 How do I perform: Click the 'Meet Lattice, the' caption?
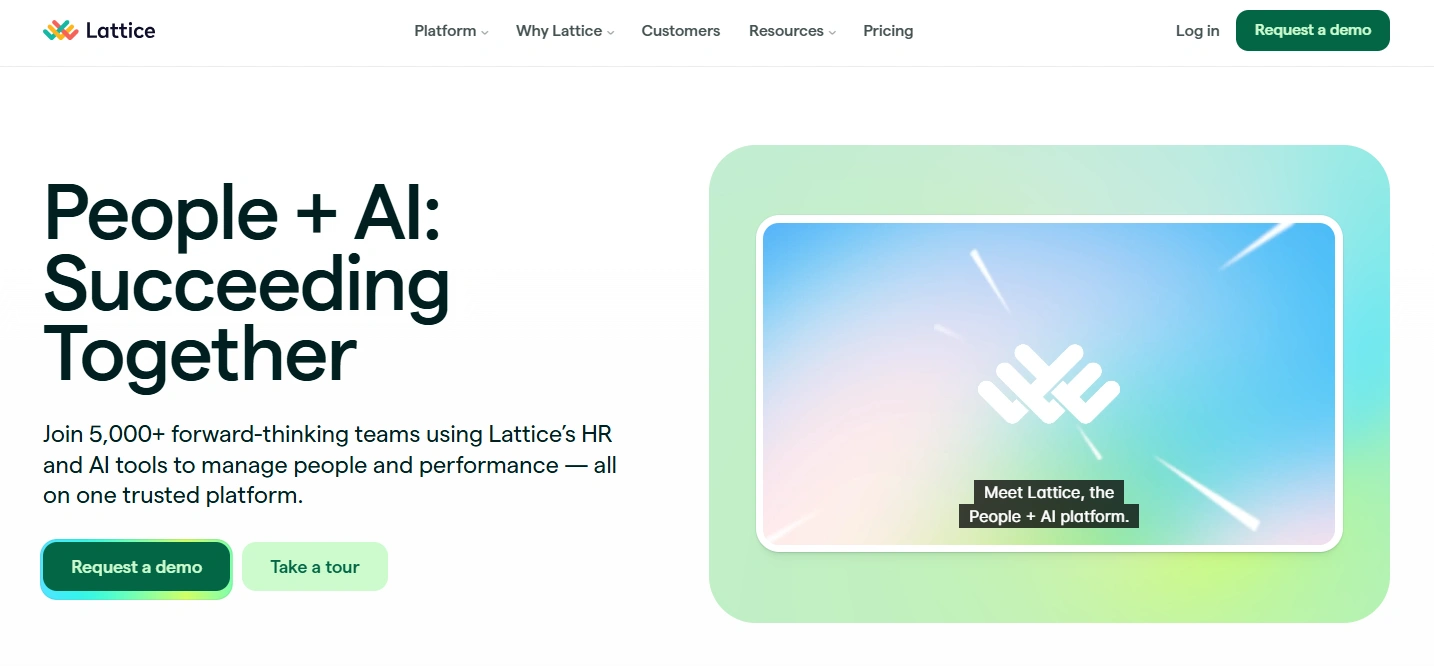click(x=1049, y=492)
